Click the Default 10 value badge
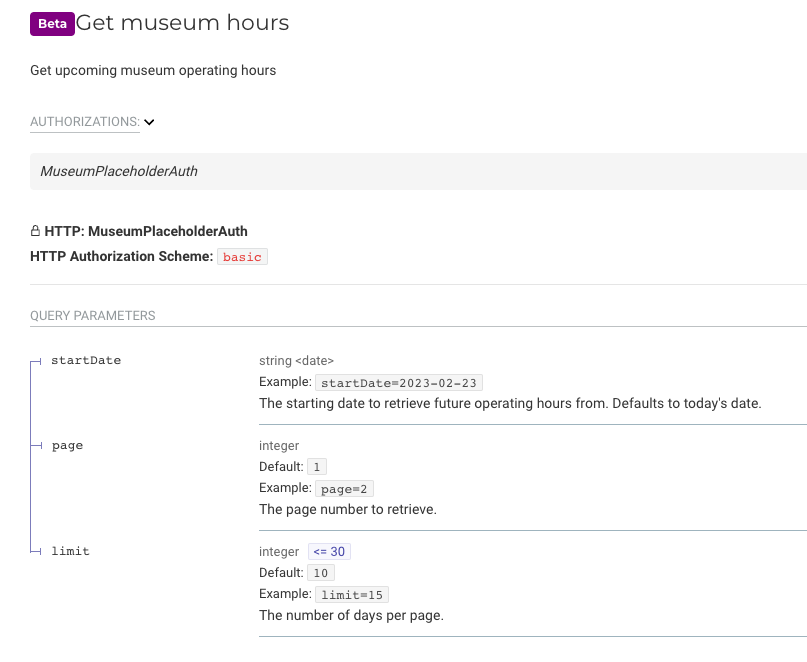This screenshot has height=662, width=807. click(x=320, y=572)
